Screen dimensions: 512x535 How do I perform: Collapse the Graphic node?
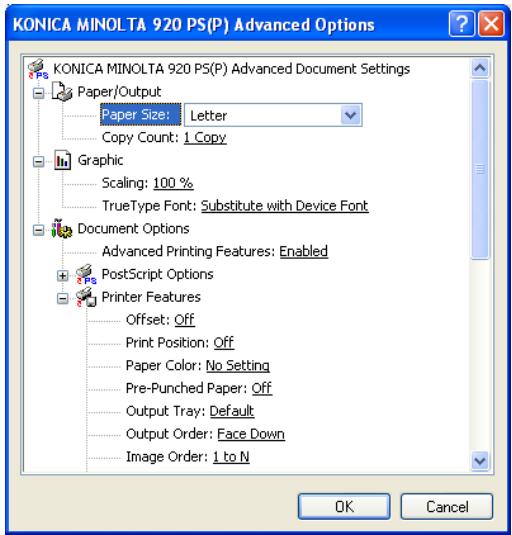tap(39, 162)
